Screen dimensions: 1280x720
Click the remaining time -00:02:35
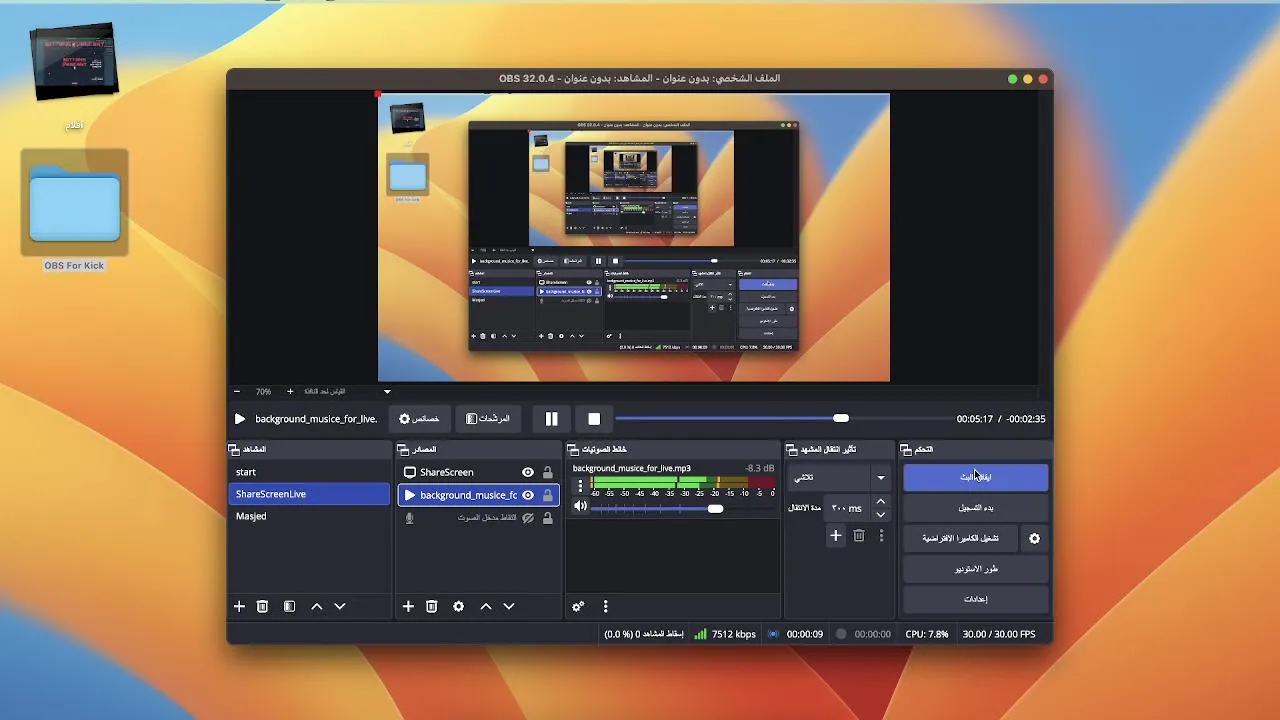coord(1025,419)
